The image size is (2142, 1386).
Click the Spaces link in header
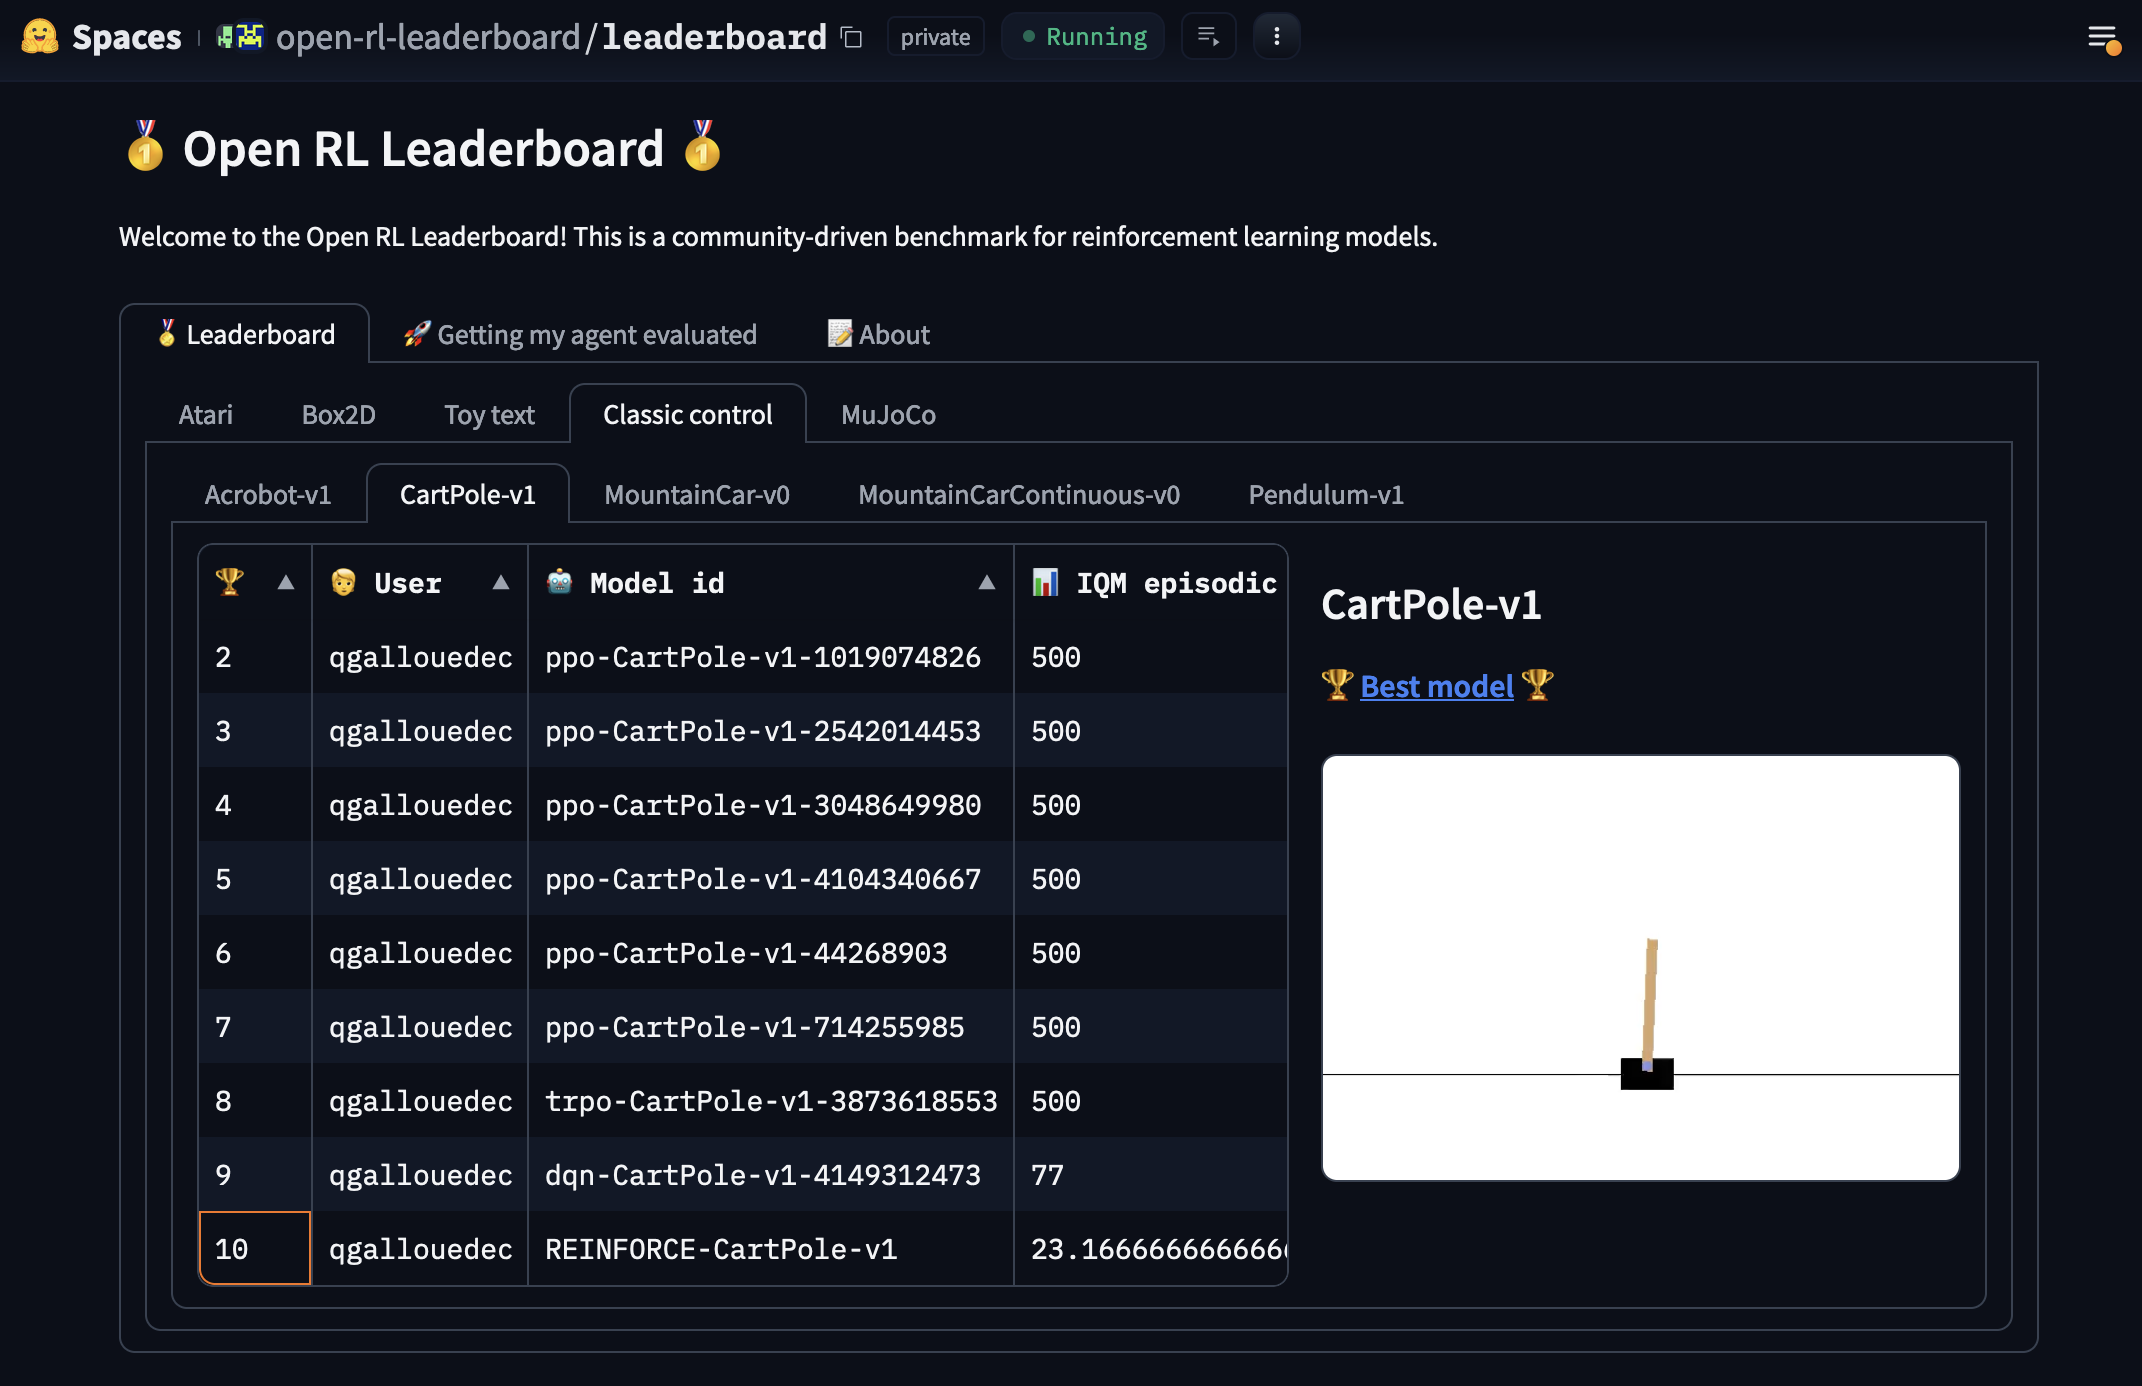tap(127, 37)
